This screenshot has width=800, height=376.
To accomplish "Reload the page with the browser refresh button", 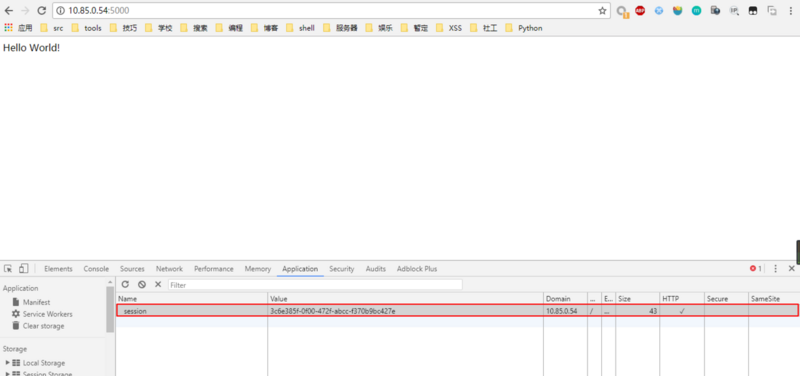I will (42, 11).
